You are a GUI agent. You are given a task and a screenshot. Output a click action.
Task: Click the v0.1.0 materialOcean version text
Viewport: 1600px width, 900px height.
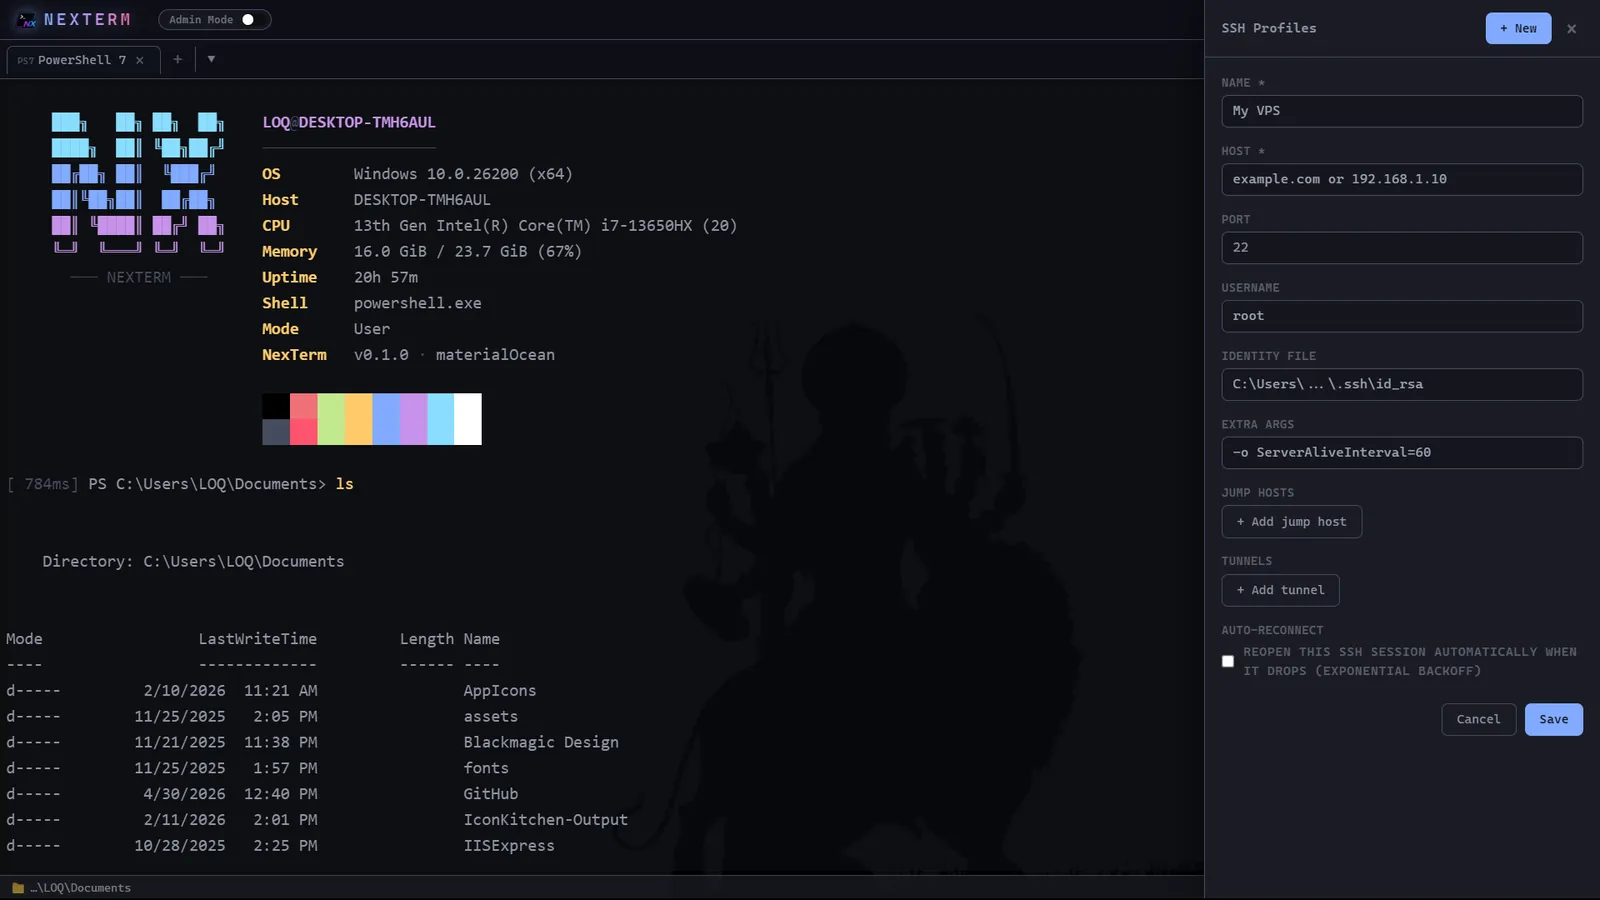454,355
